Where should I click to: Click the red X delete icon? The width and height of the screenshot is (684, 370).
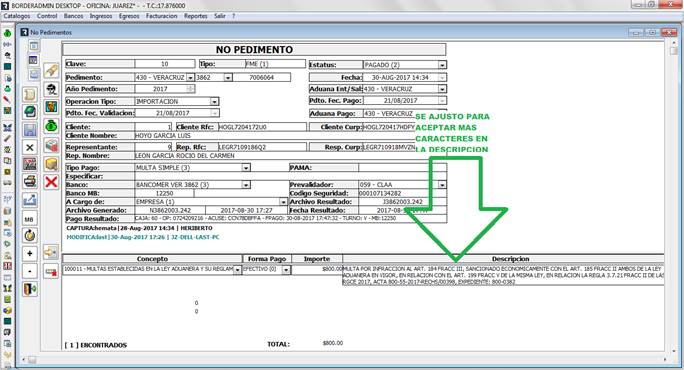tap(51, 181)
